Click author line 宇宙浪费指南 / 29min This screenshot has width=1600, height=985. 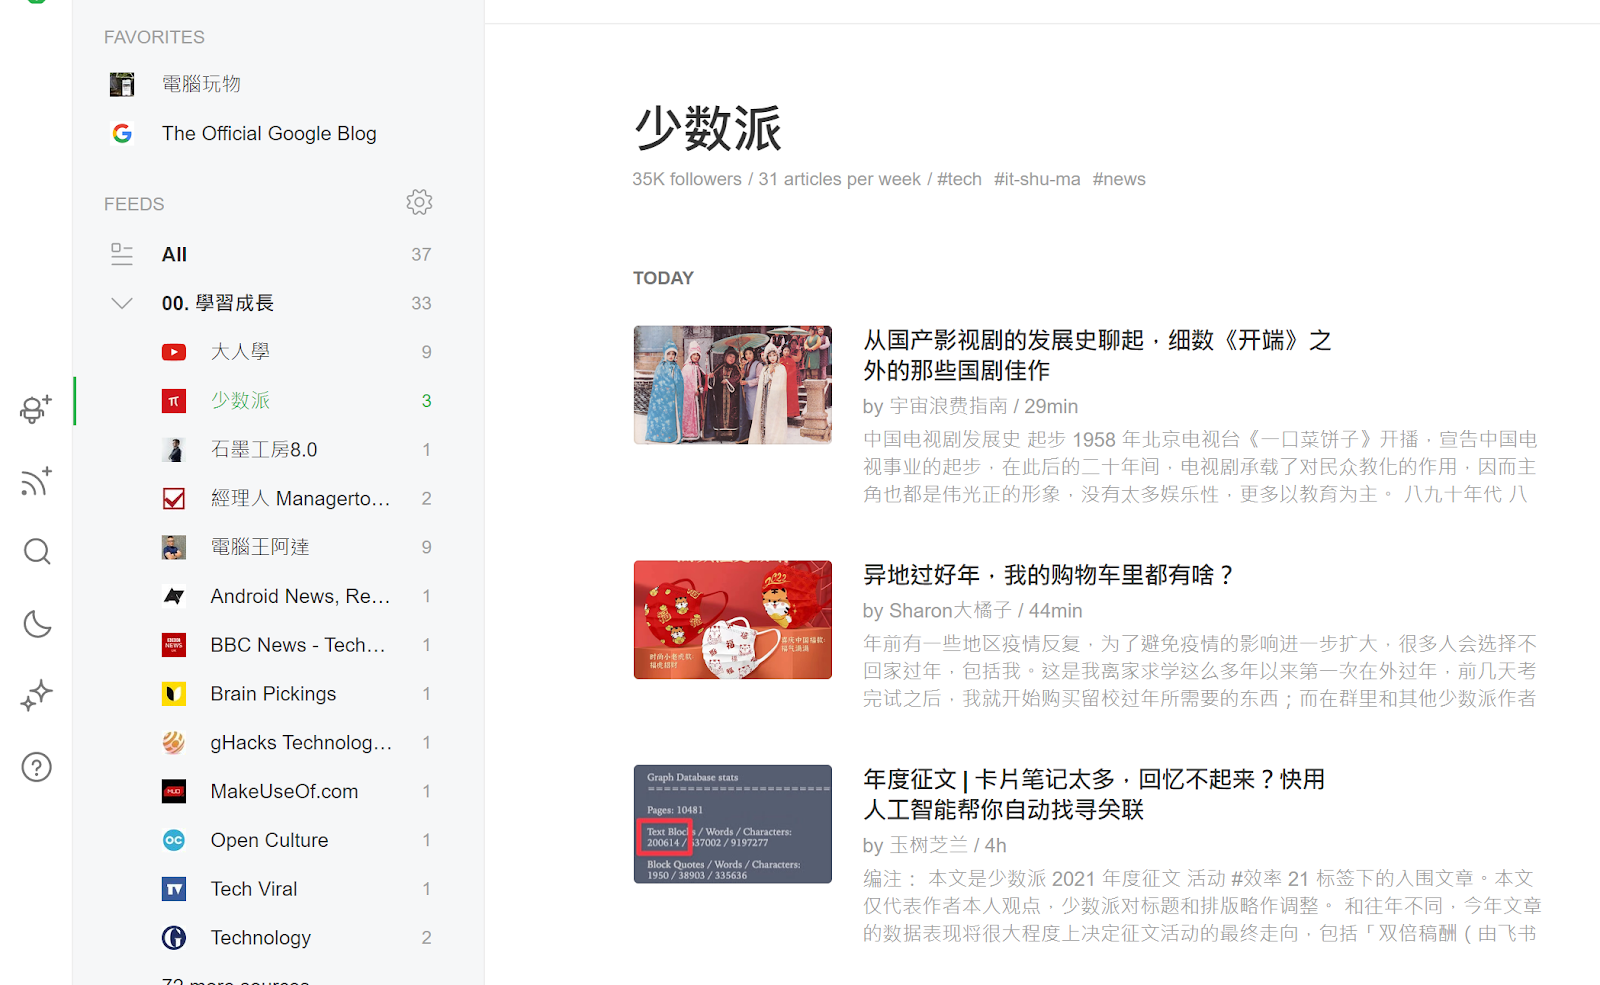[970, 406]
